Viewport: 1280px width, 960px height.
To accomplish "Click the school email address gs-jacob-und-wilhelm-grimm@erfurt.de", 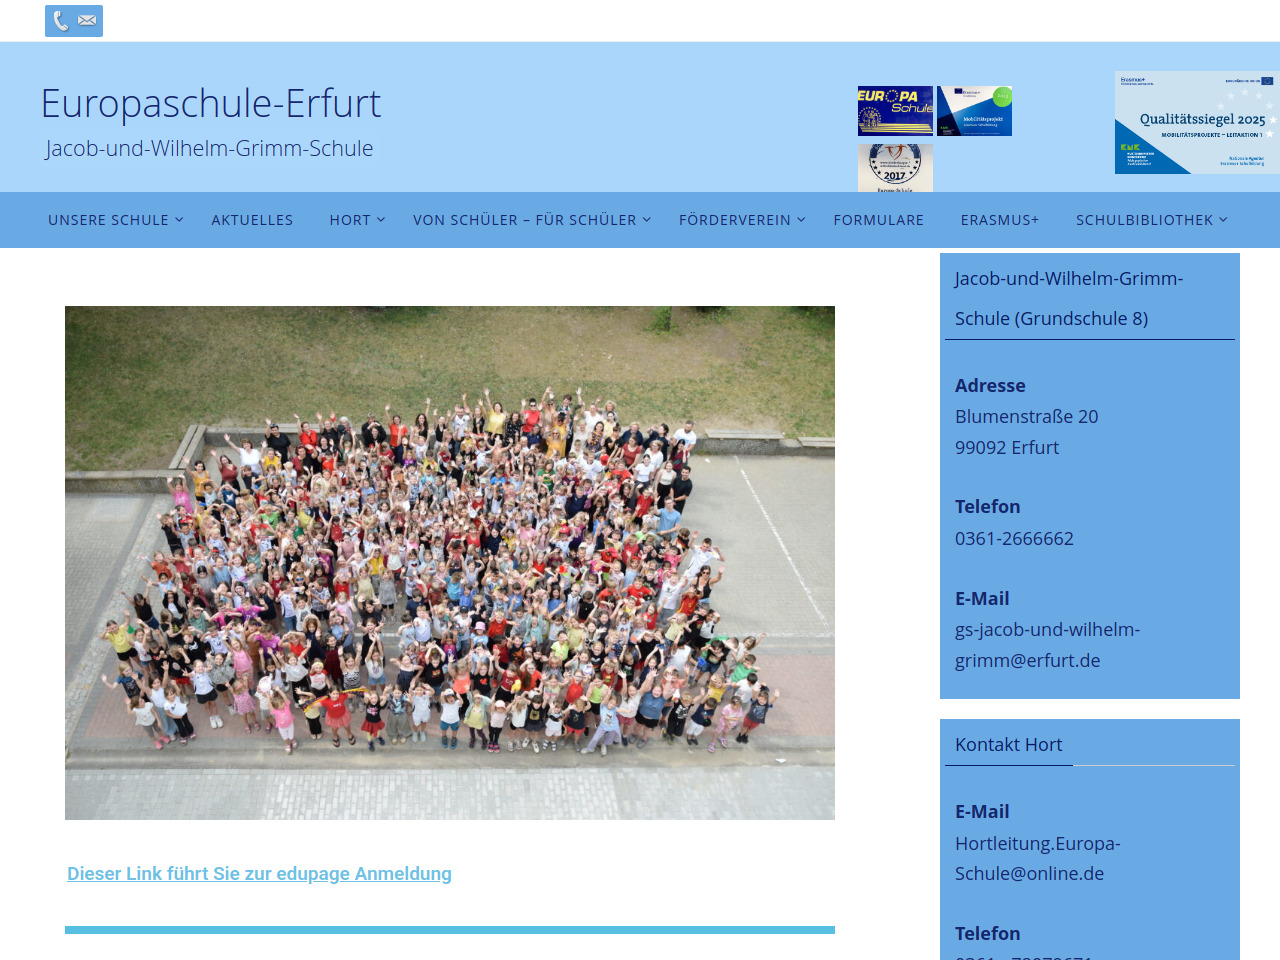I will [1047, 645].
